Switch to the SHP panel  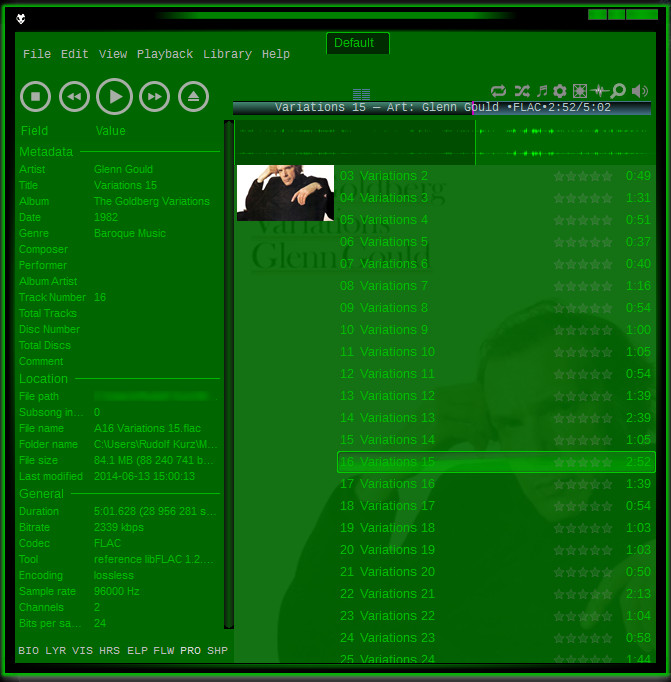pos(217,650)
